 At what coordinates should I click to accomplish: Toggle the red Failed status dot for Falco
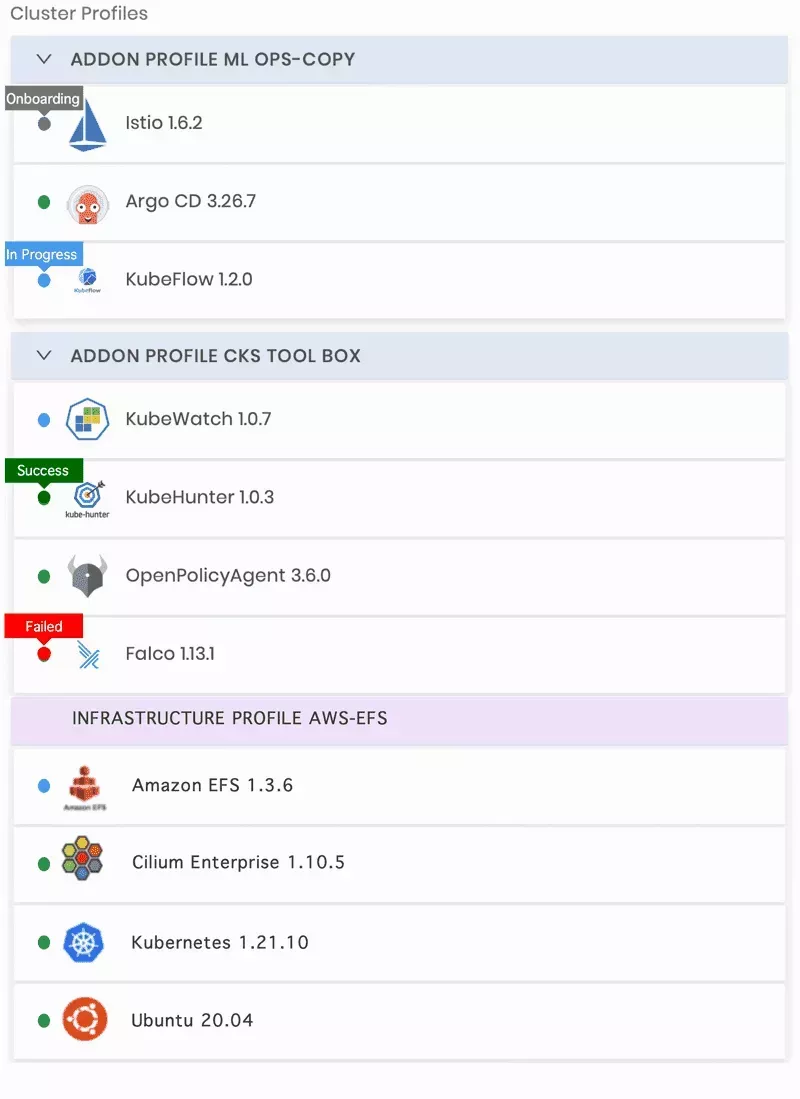click(45, 654)
